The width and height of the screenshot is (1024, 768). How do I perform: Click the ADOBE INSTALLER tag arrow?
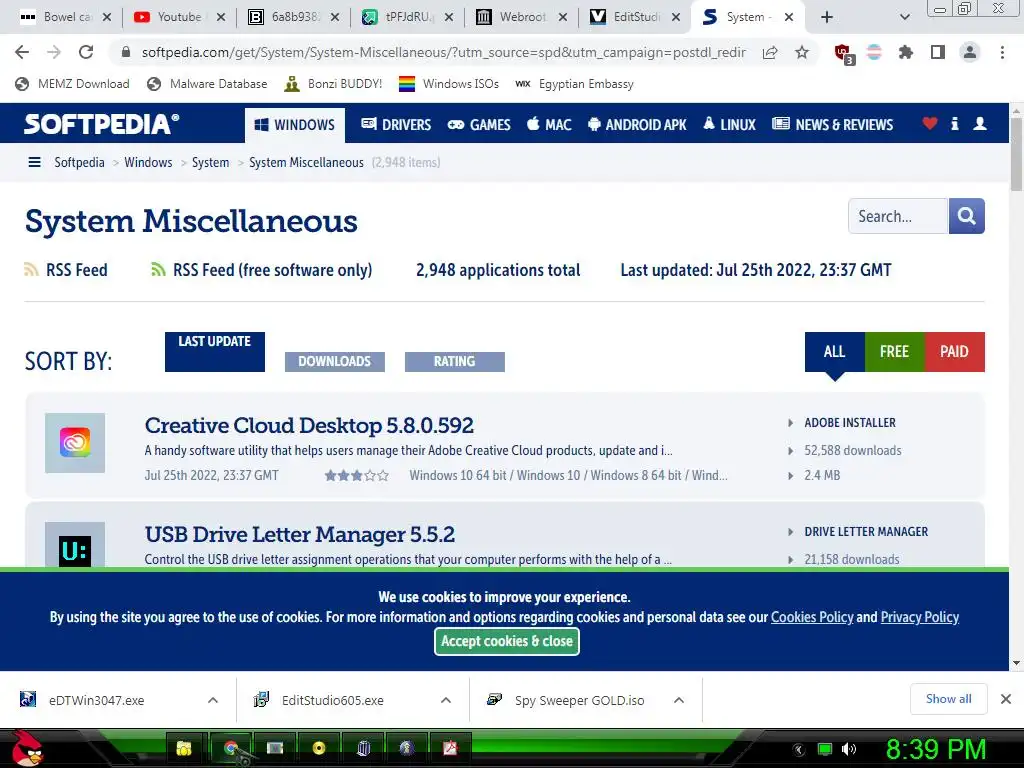click(790, 423)
